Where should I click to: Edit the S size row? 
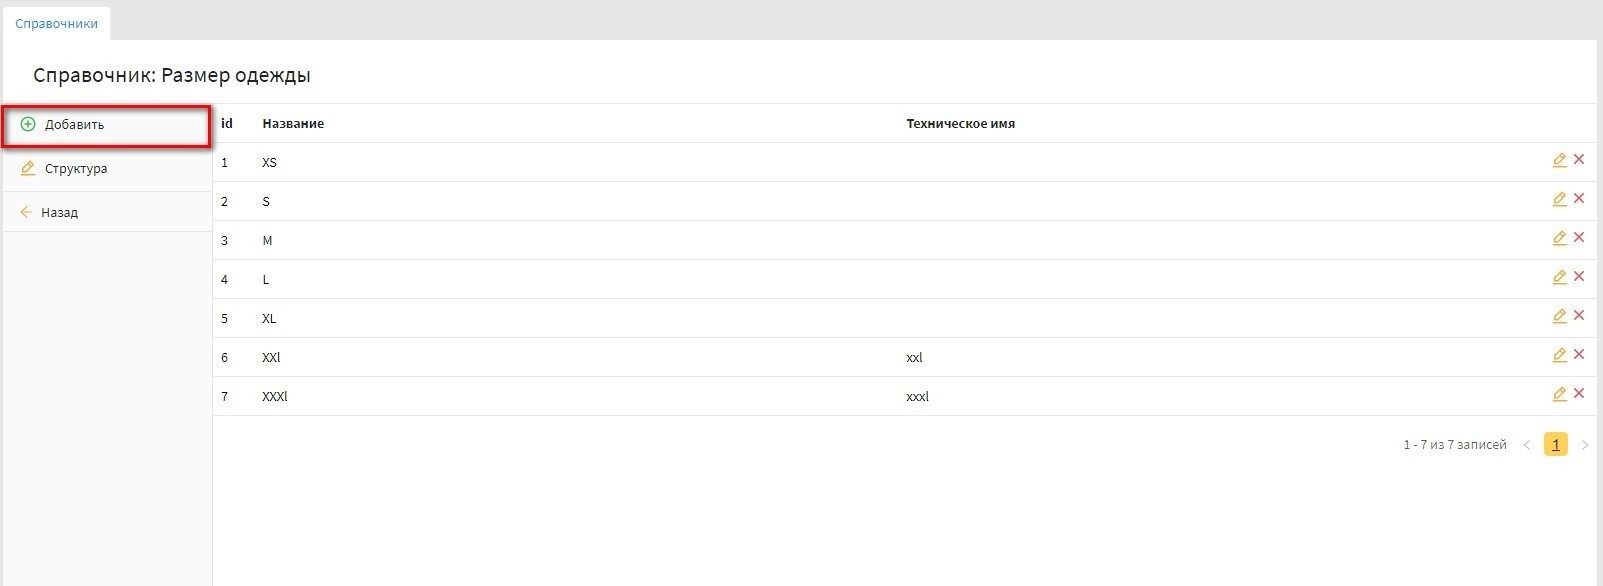tap(1559, 199)
